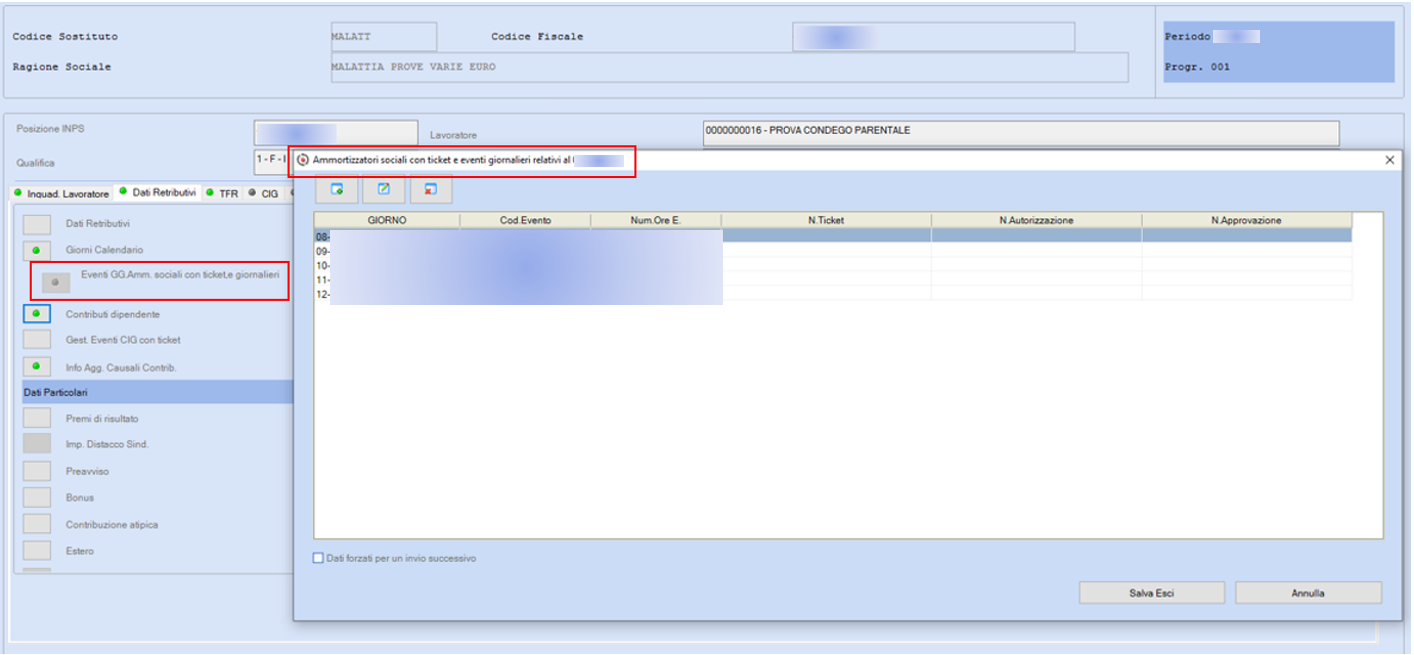Click the N.Ticket column header
The image size is (1414, 655).
826,220
